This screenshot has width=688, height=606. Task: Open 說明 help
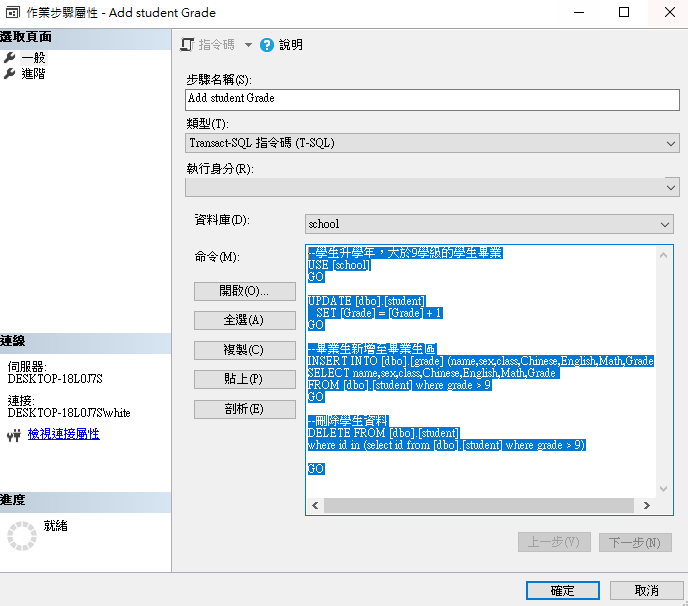pyautogui.click(x=290, y=45)
